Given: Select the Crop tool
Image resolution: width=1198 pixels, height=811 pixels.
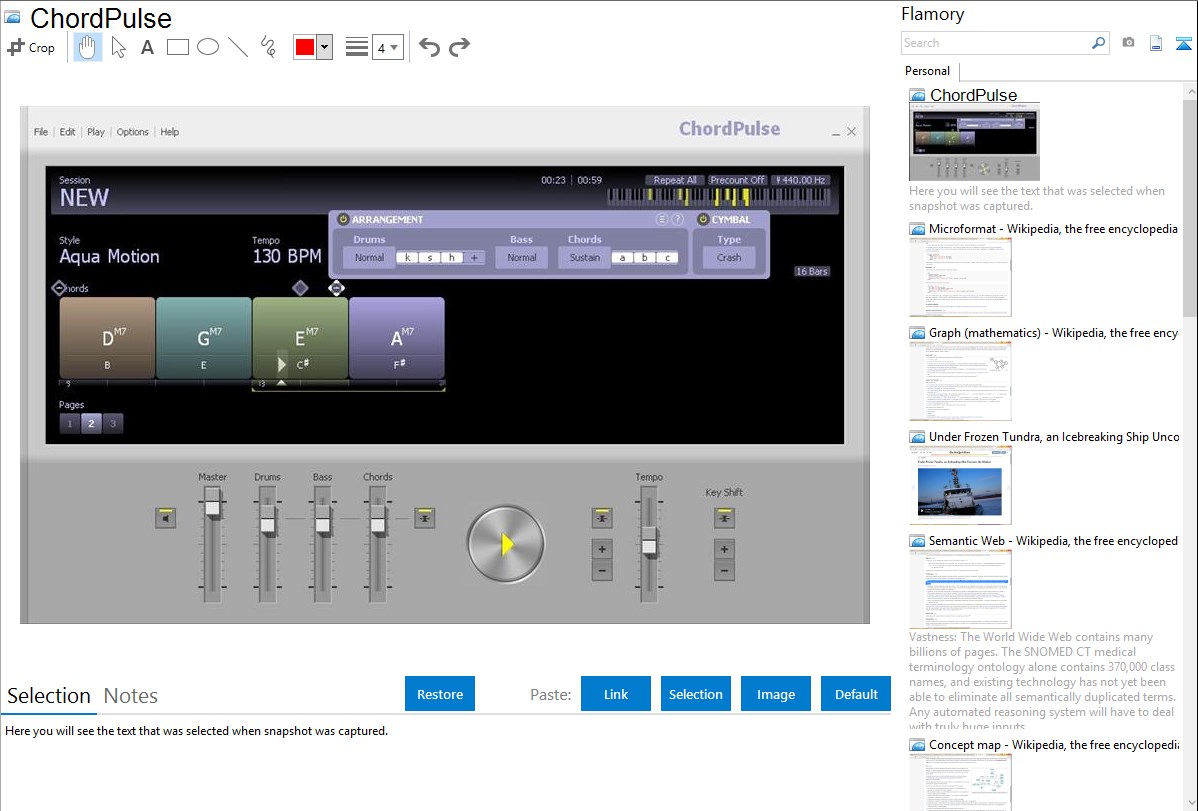Looking at the screenshot, I should click(31, 47).
